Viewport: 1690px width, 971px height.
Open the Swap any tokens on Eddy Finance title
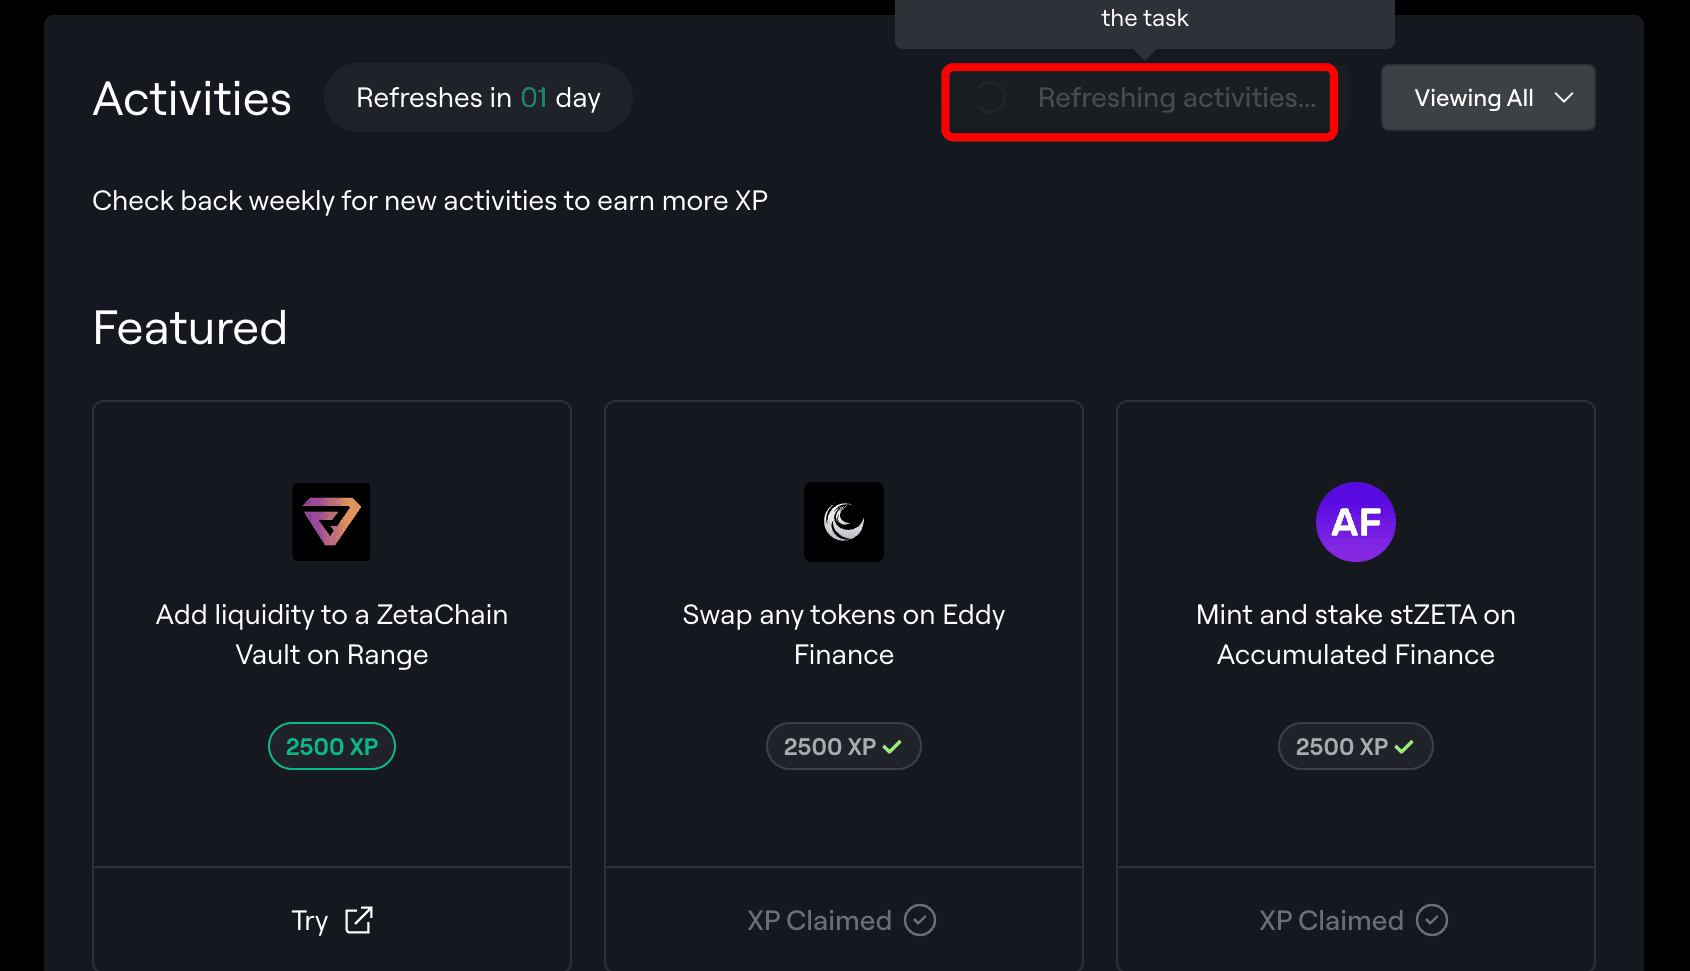(x=844, y=634)
